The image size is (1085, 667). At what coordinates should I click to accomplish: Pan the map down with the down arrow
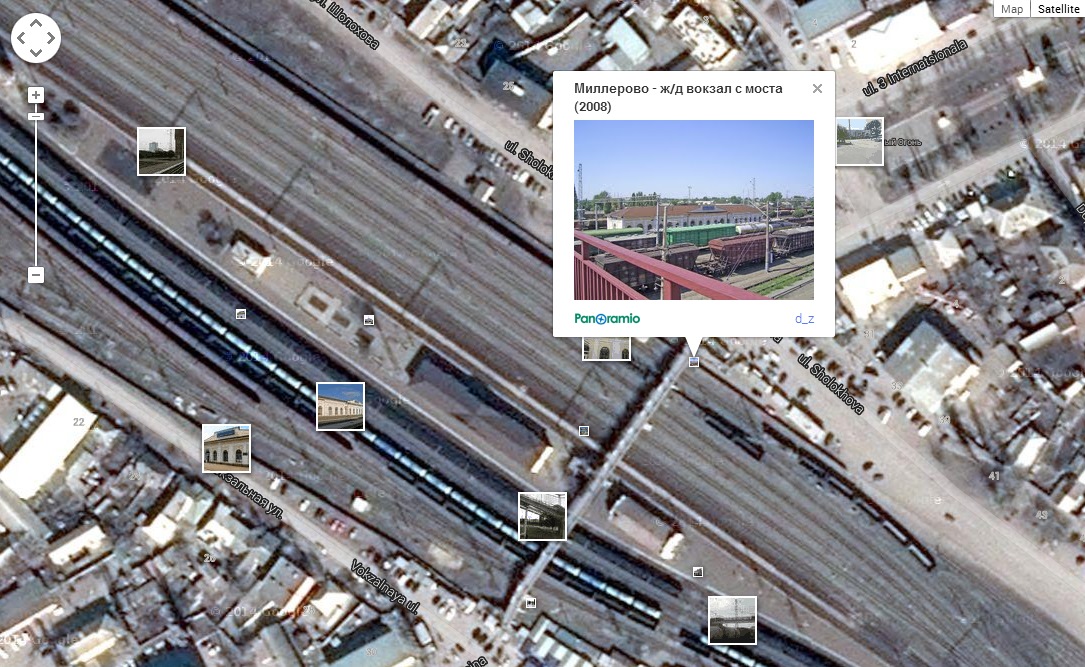[x=36, y=53]
